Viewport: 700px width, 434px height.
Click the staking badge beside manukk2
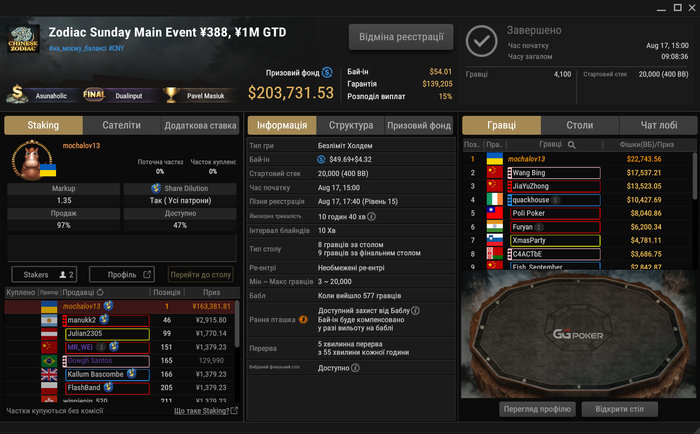[x=104, y=319]
